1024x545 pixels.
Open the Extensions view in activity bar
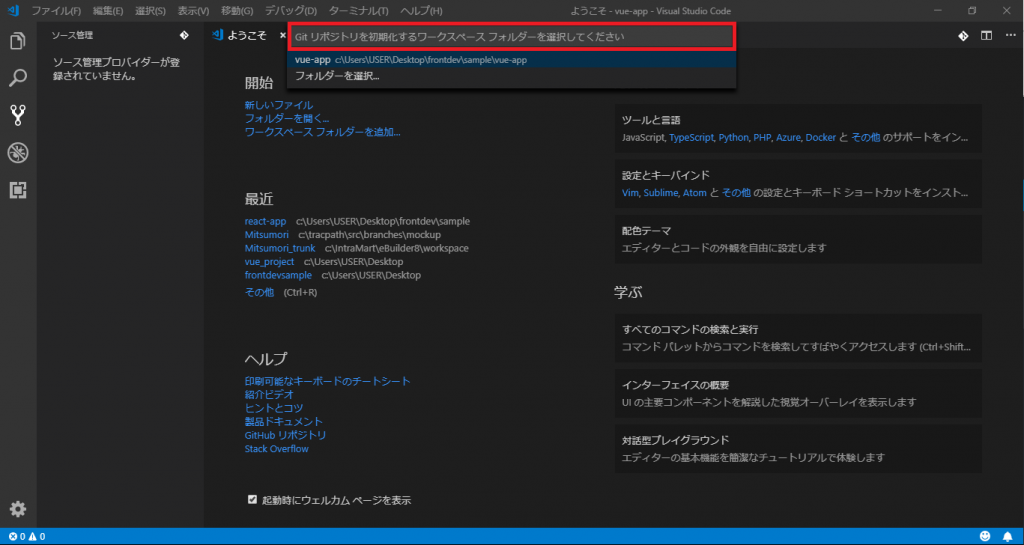(18, 191)
